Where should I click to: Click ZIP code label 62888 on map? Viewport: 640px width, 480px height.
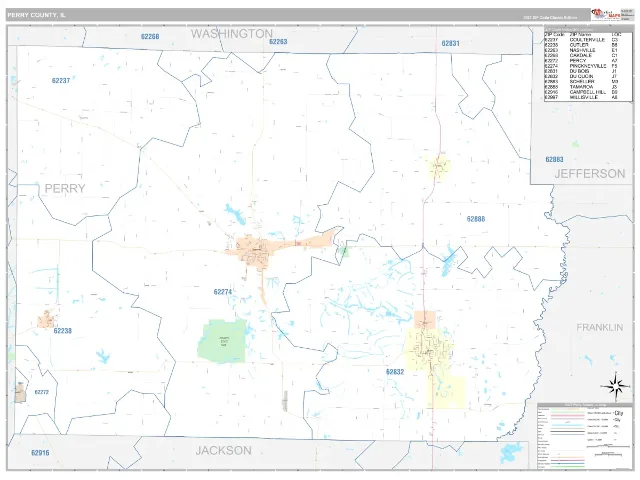coord(476,219)
